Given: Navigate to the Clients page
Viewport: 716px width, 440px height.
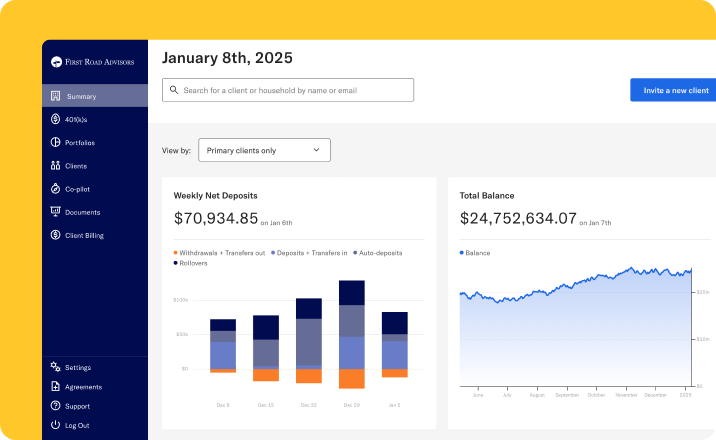Looking at the screenshot, I should coord(95,166).
